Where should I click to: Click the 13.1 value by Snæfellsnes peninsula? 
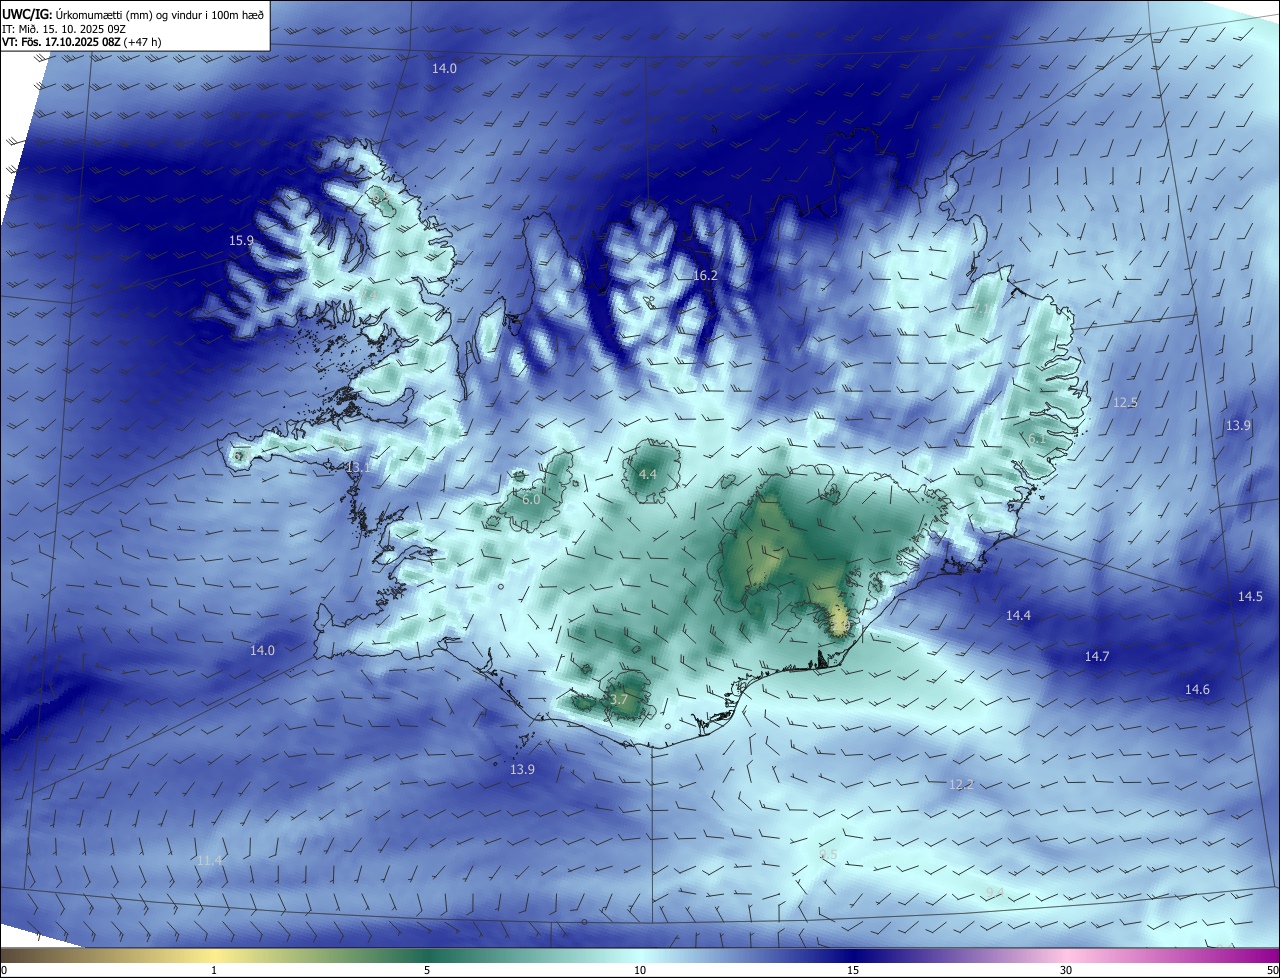(358, 467)
